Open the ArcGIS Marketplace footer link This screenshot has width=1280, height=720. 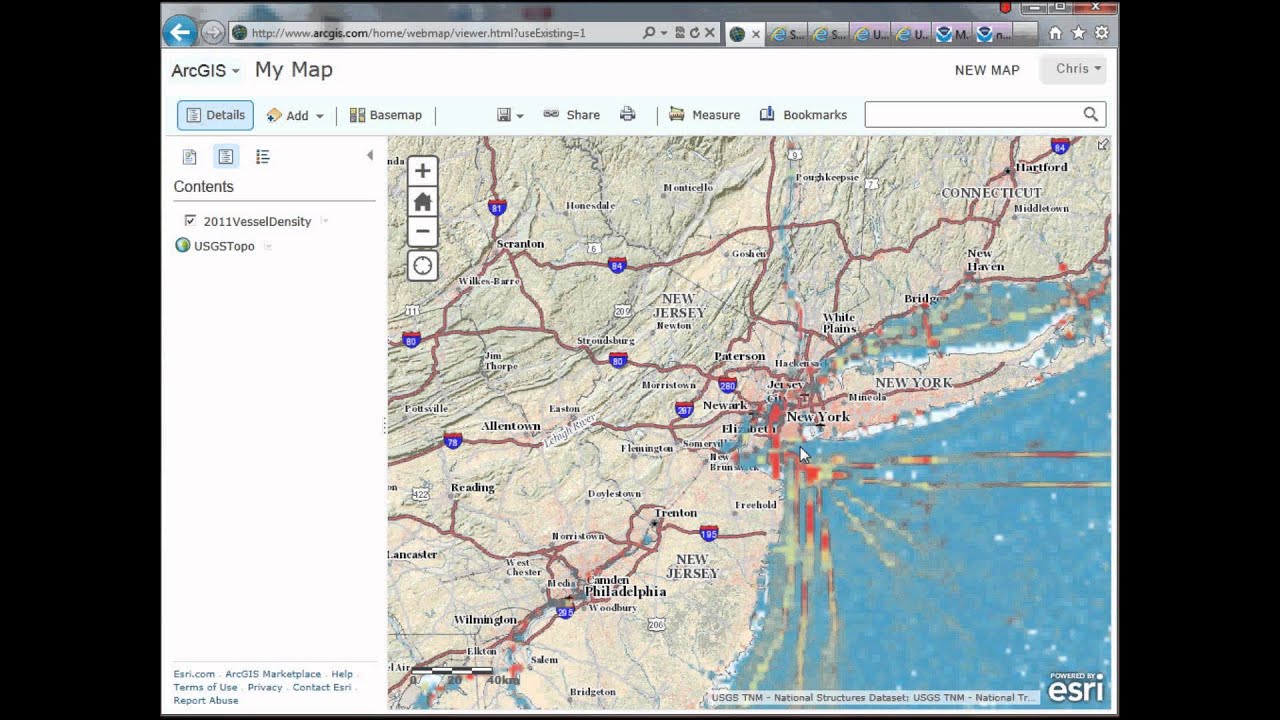pos(273,674)
